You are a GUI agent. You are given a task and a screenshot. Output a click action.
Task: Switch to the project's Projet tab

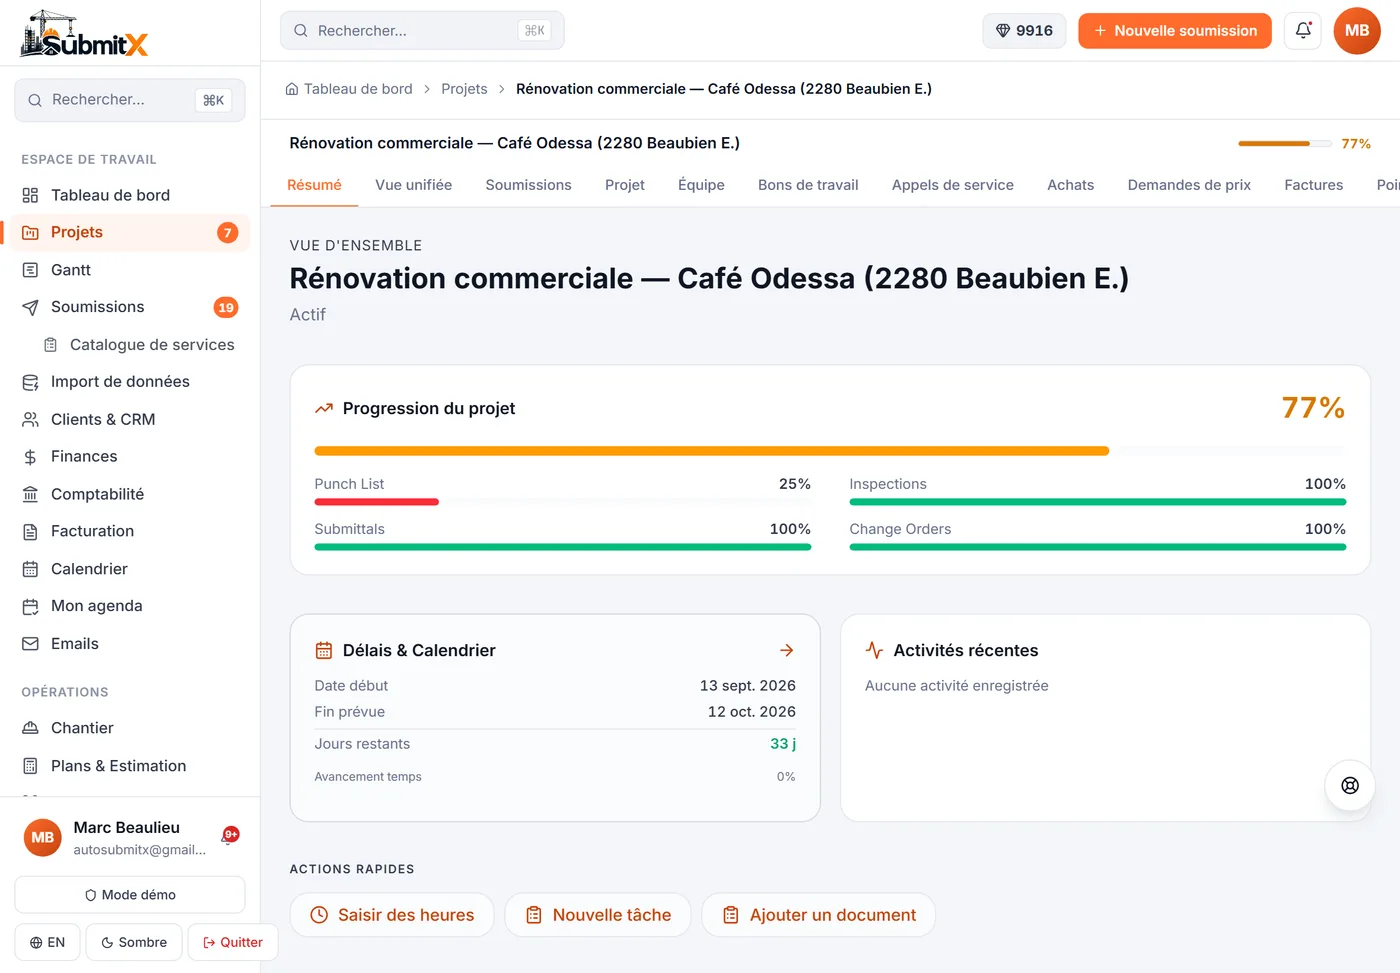click(625, 185)
